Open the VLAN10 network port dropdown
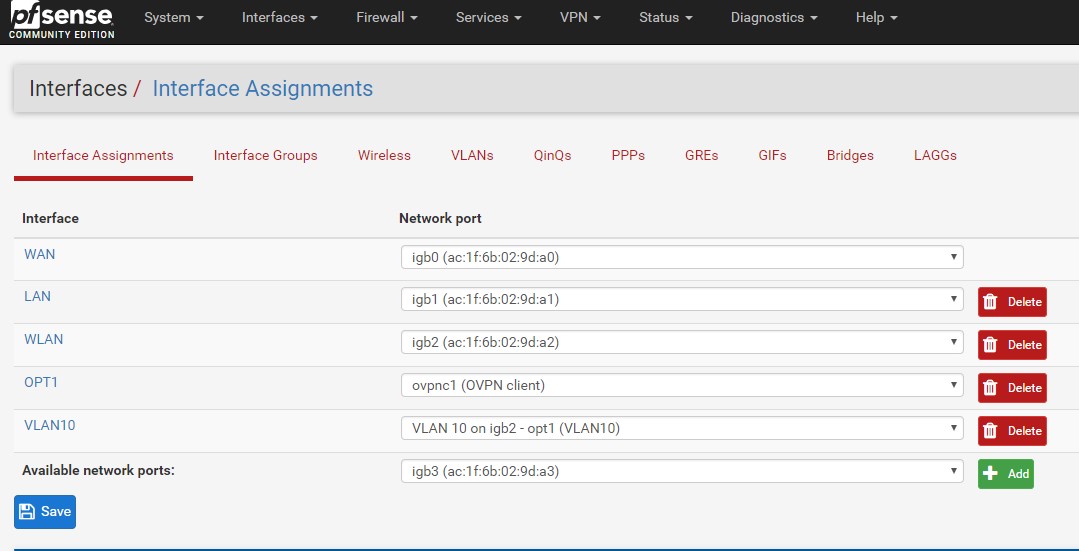This screenshot has height=551, width=1079. click(681, 428)
